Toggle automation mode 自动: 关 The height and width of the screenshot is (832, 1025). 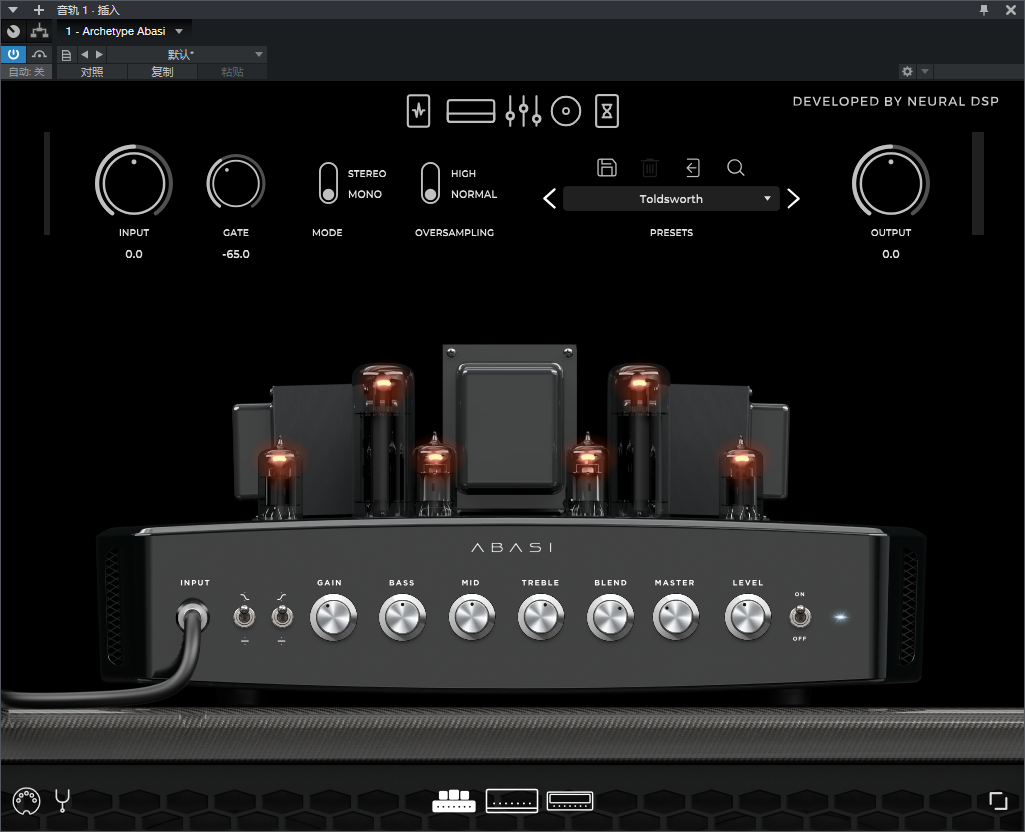tap(27, 72)
